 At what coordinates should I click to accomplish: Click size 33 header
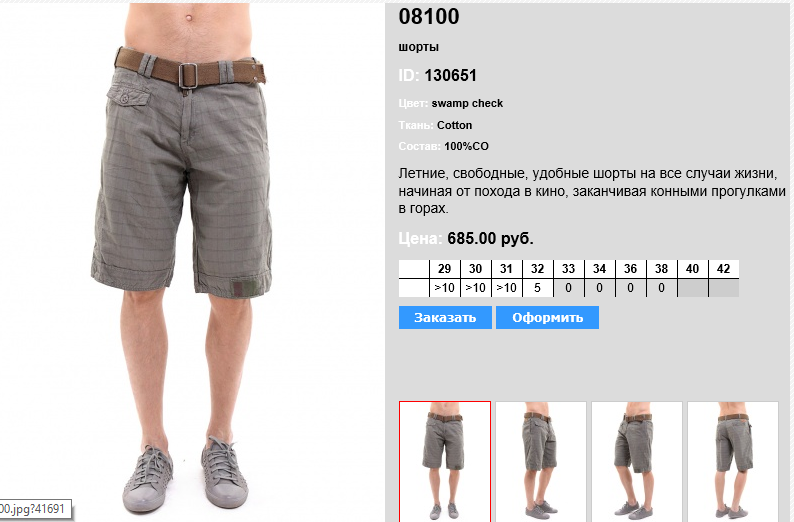[569, 269]
